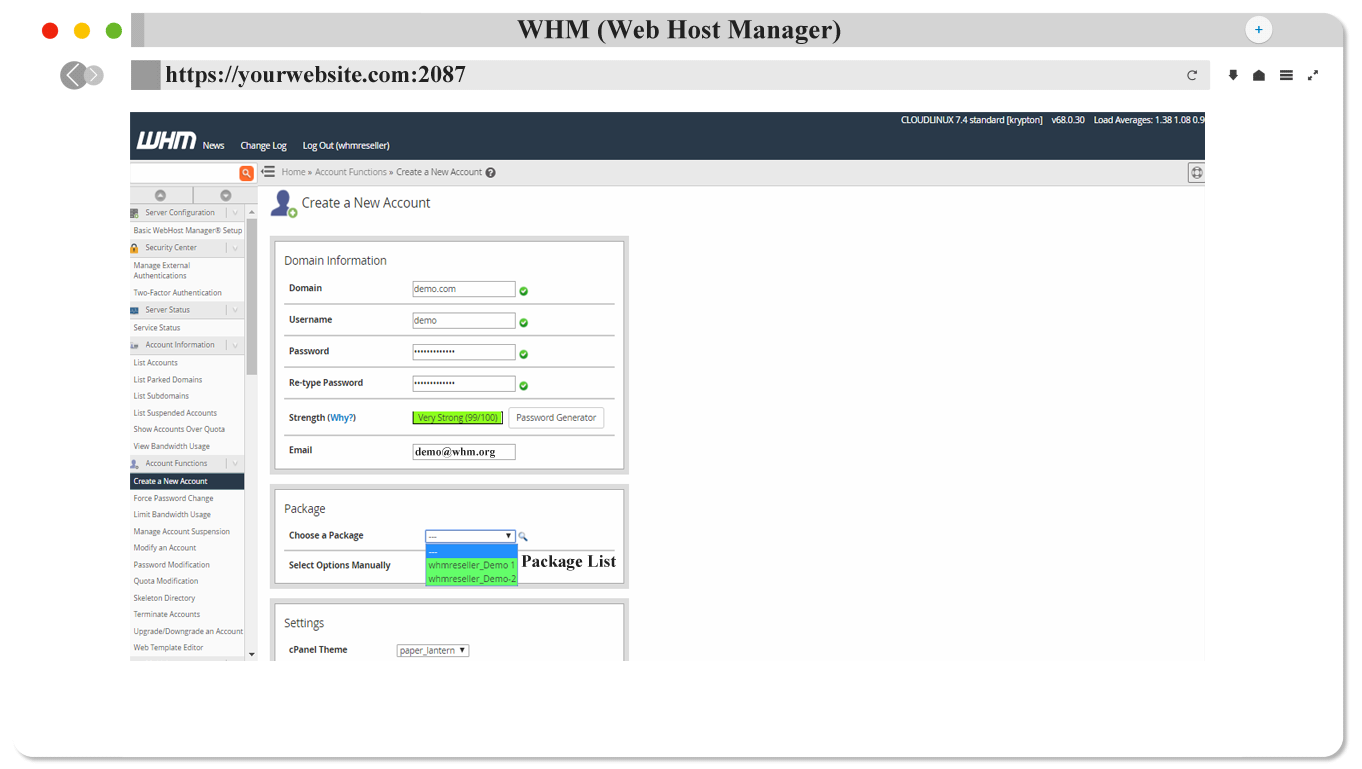This screenshot has width=1362, height=769.
Task: Open Force Password Change link
Action: (174, 498)
